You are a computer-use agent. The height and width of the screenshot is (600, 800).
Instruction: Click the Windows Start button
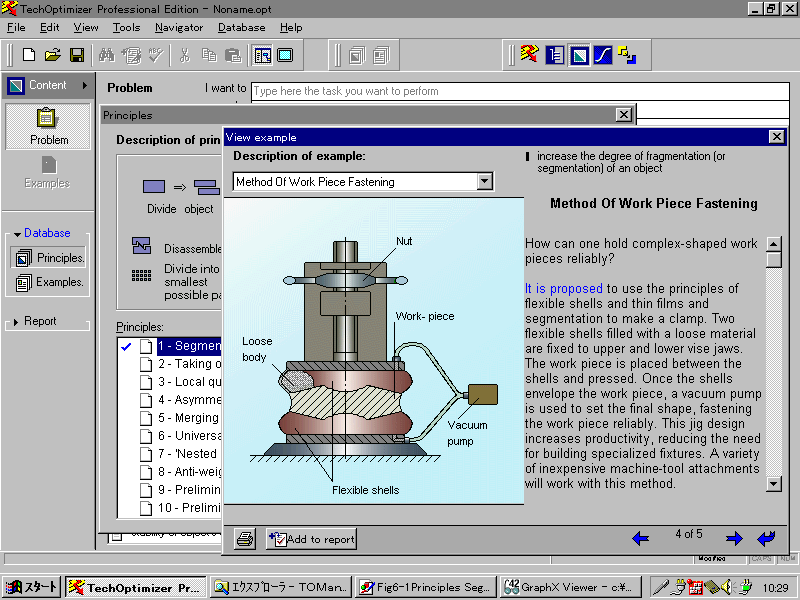[x=32, y=587]
